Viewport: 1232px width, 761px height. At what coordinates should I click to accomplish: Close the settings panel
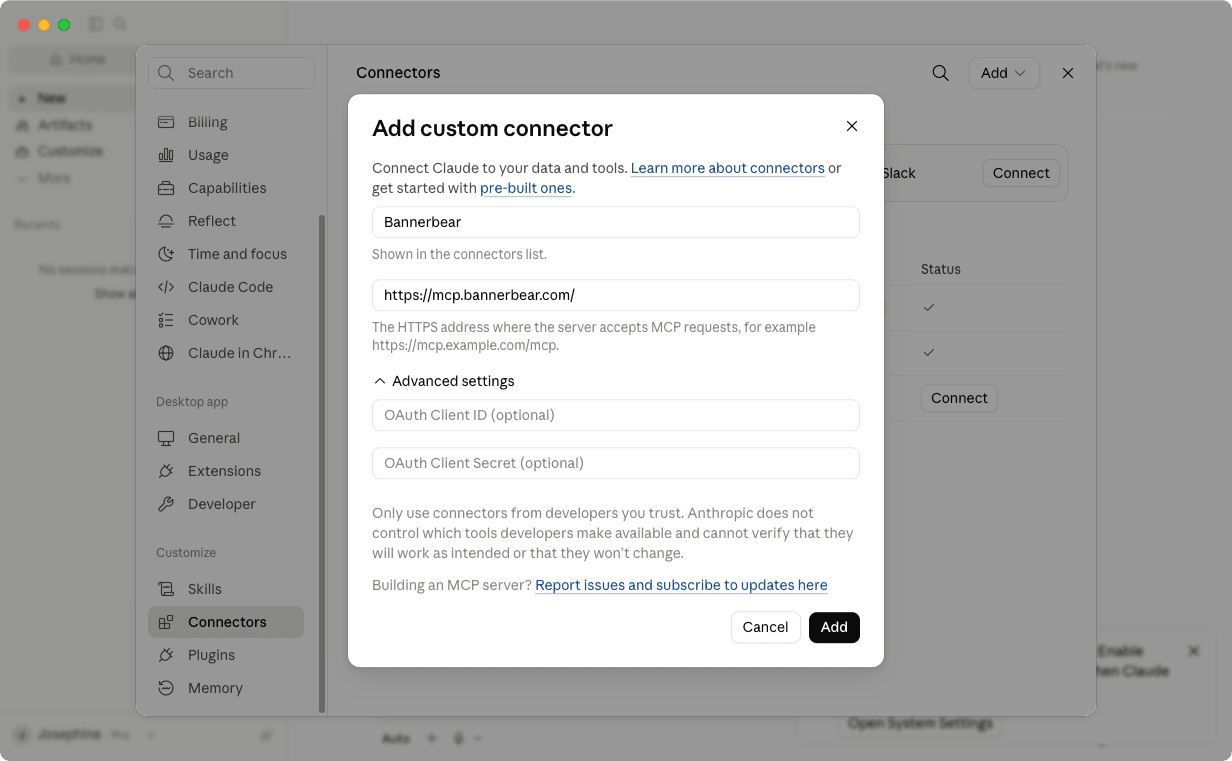1068,73
